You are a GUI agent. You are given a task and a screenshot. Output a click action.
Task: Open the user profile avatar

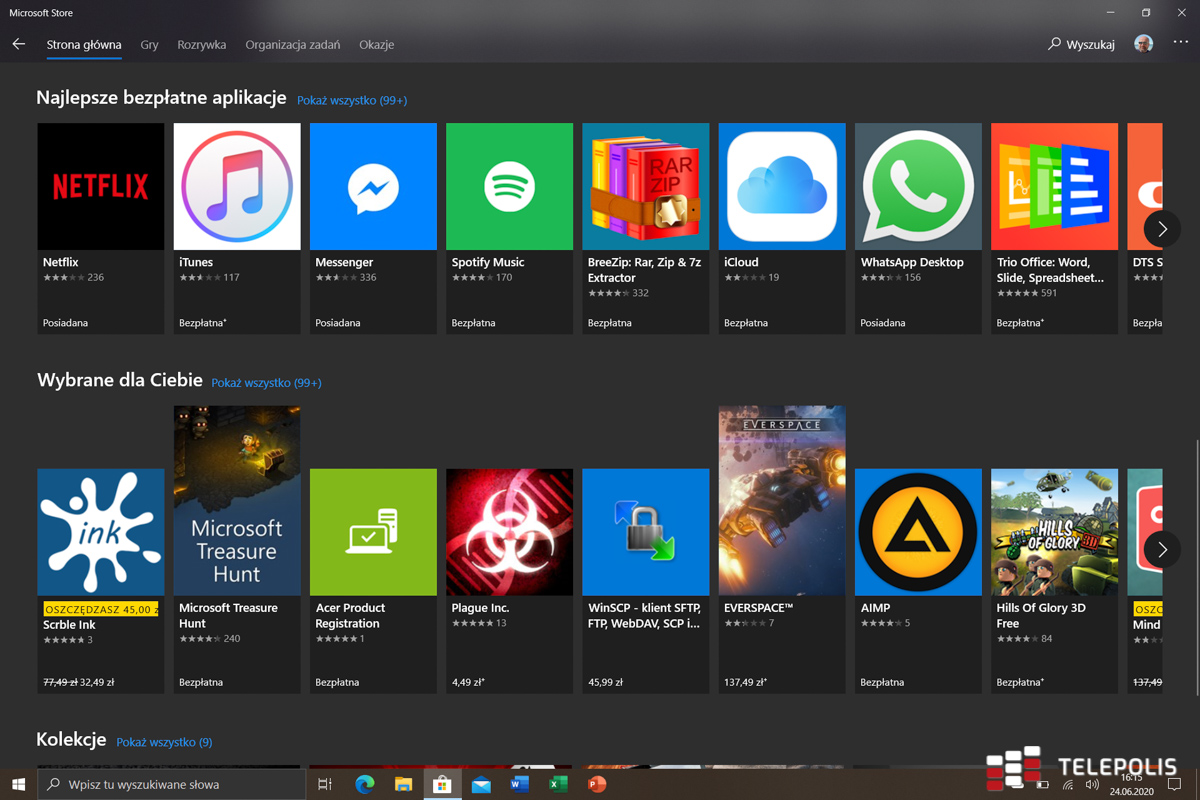1144,44
